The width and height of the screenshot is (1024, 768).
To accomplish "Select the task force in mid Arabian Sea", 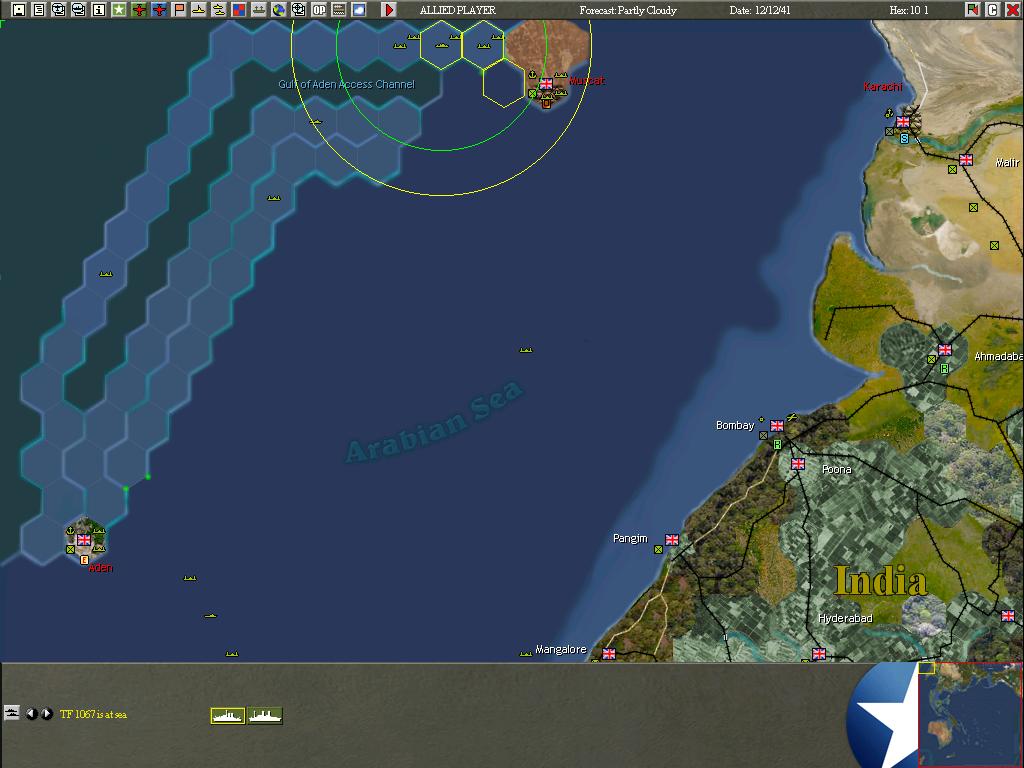I will pos(526,350).
